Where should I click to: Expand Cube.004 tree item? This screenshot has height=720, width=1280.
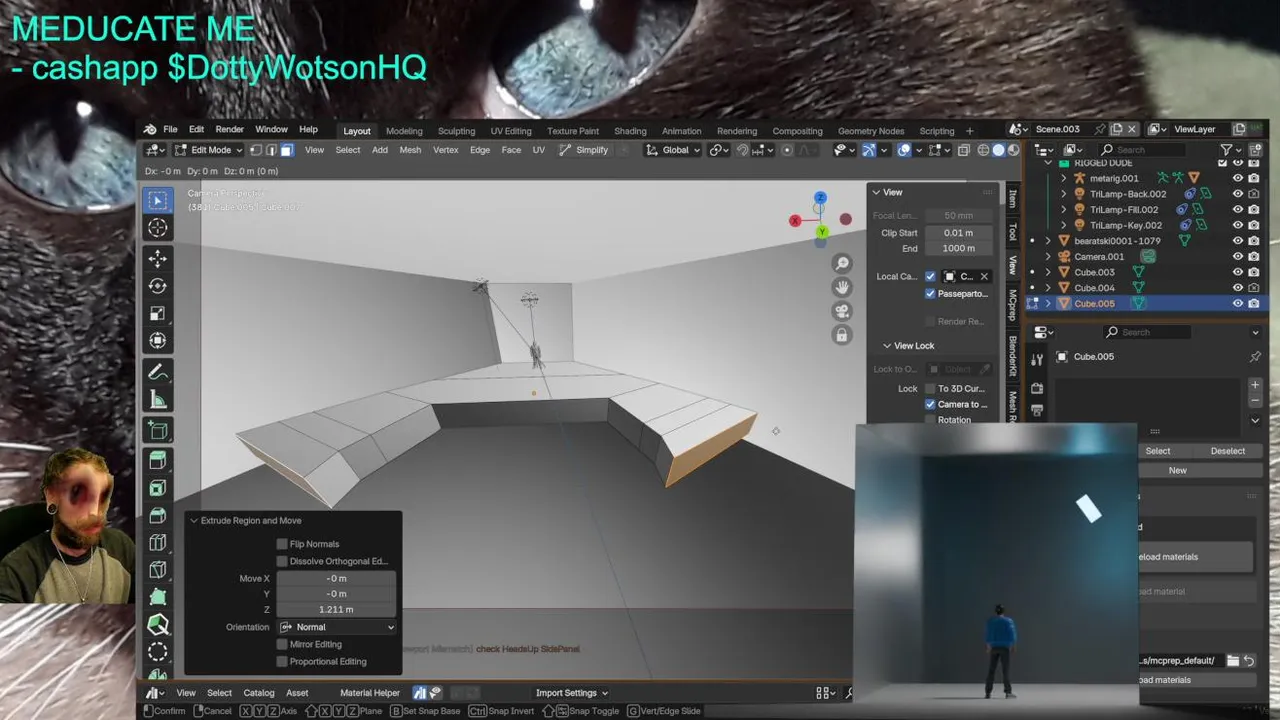[1048, 288]
